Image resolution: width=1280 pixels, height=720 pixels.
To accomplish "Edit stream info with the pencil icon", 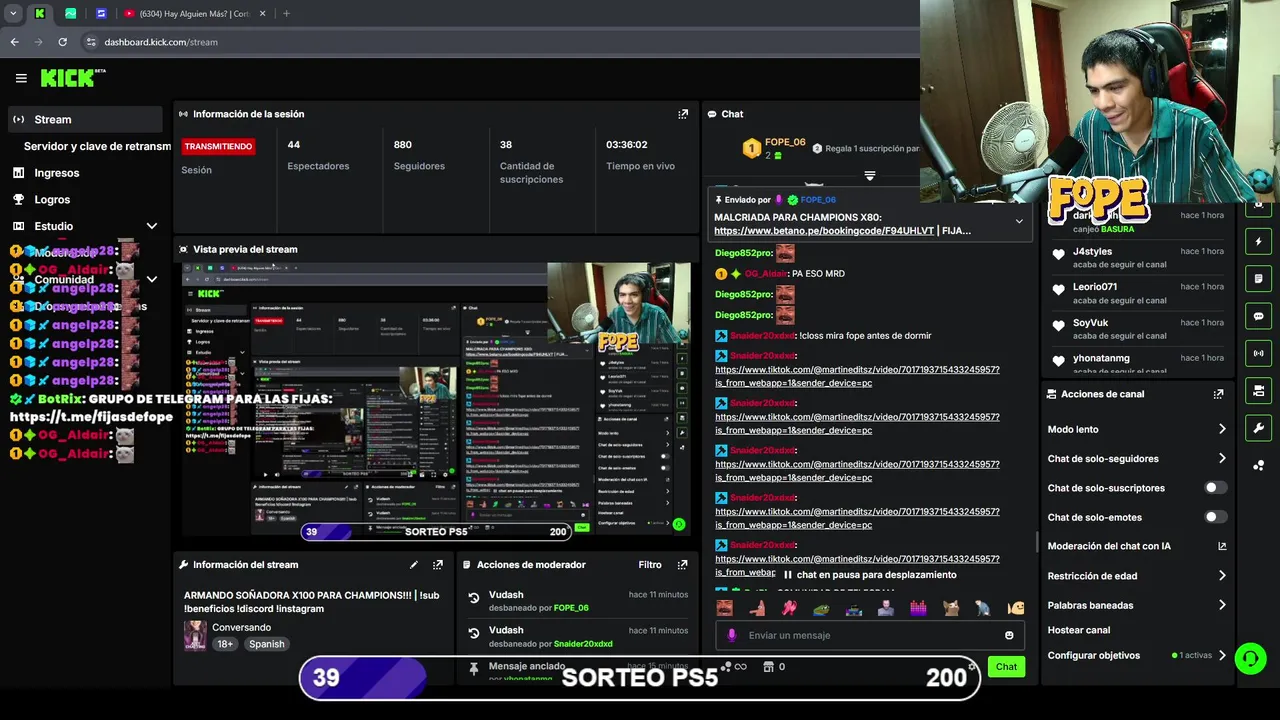I will tap(413, 565).
